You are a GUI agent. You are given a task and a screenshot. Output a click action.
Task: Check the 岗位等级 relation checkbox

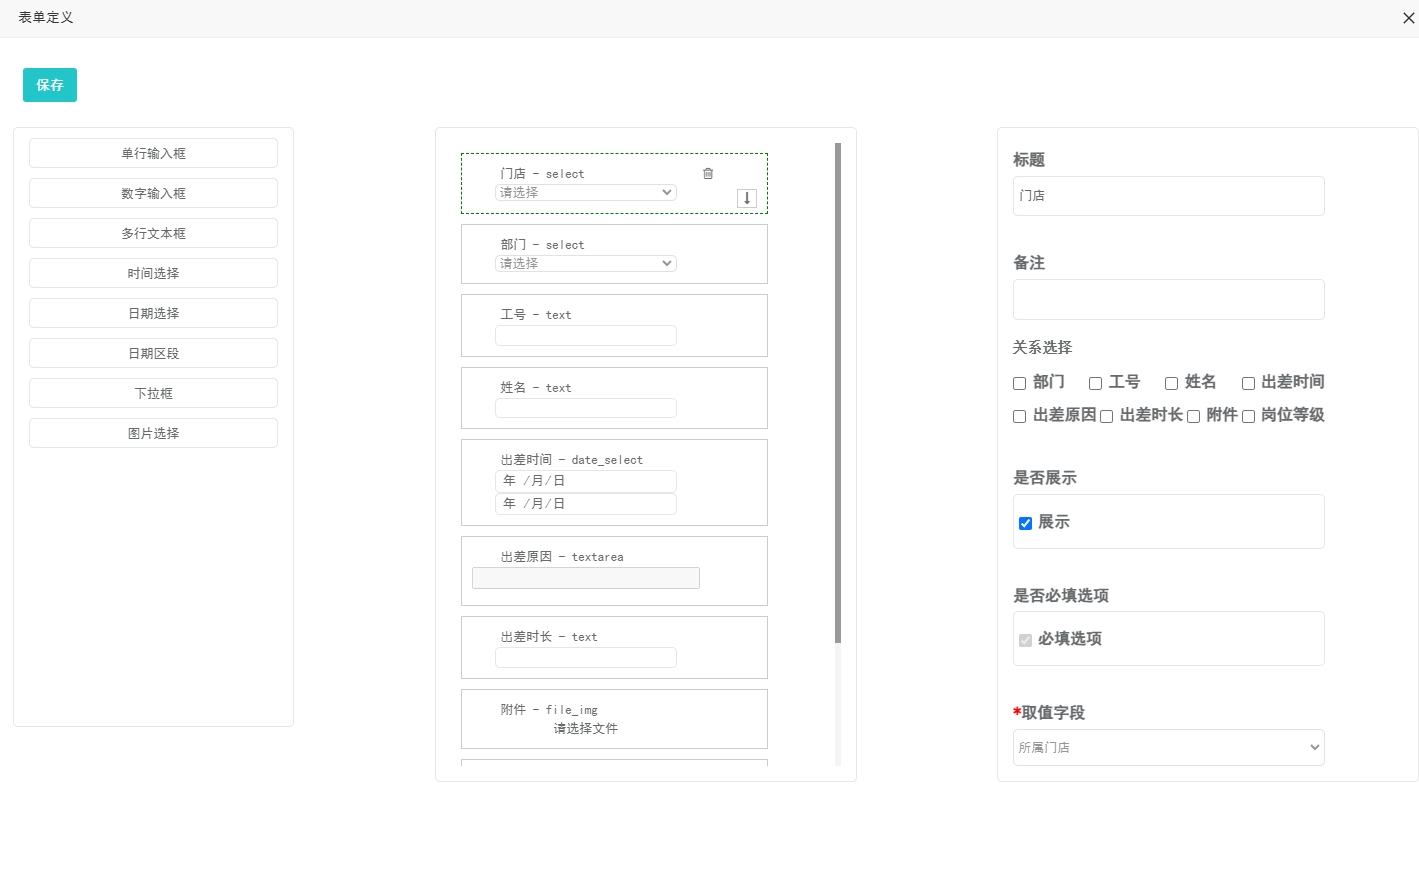[x=1248, y=416]
